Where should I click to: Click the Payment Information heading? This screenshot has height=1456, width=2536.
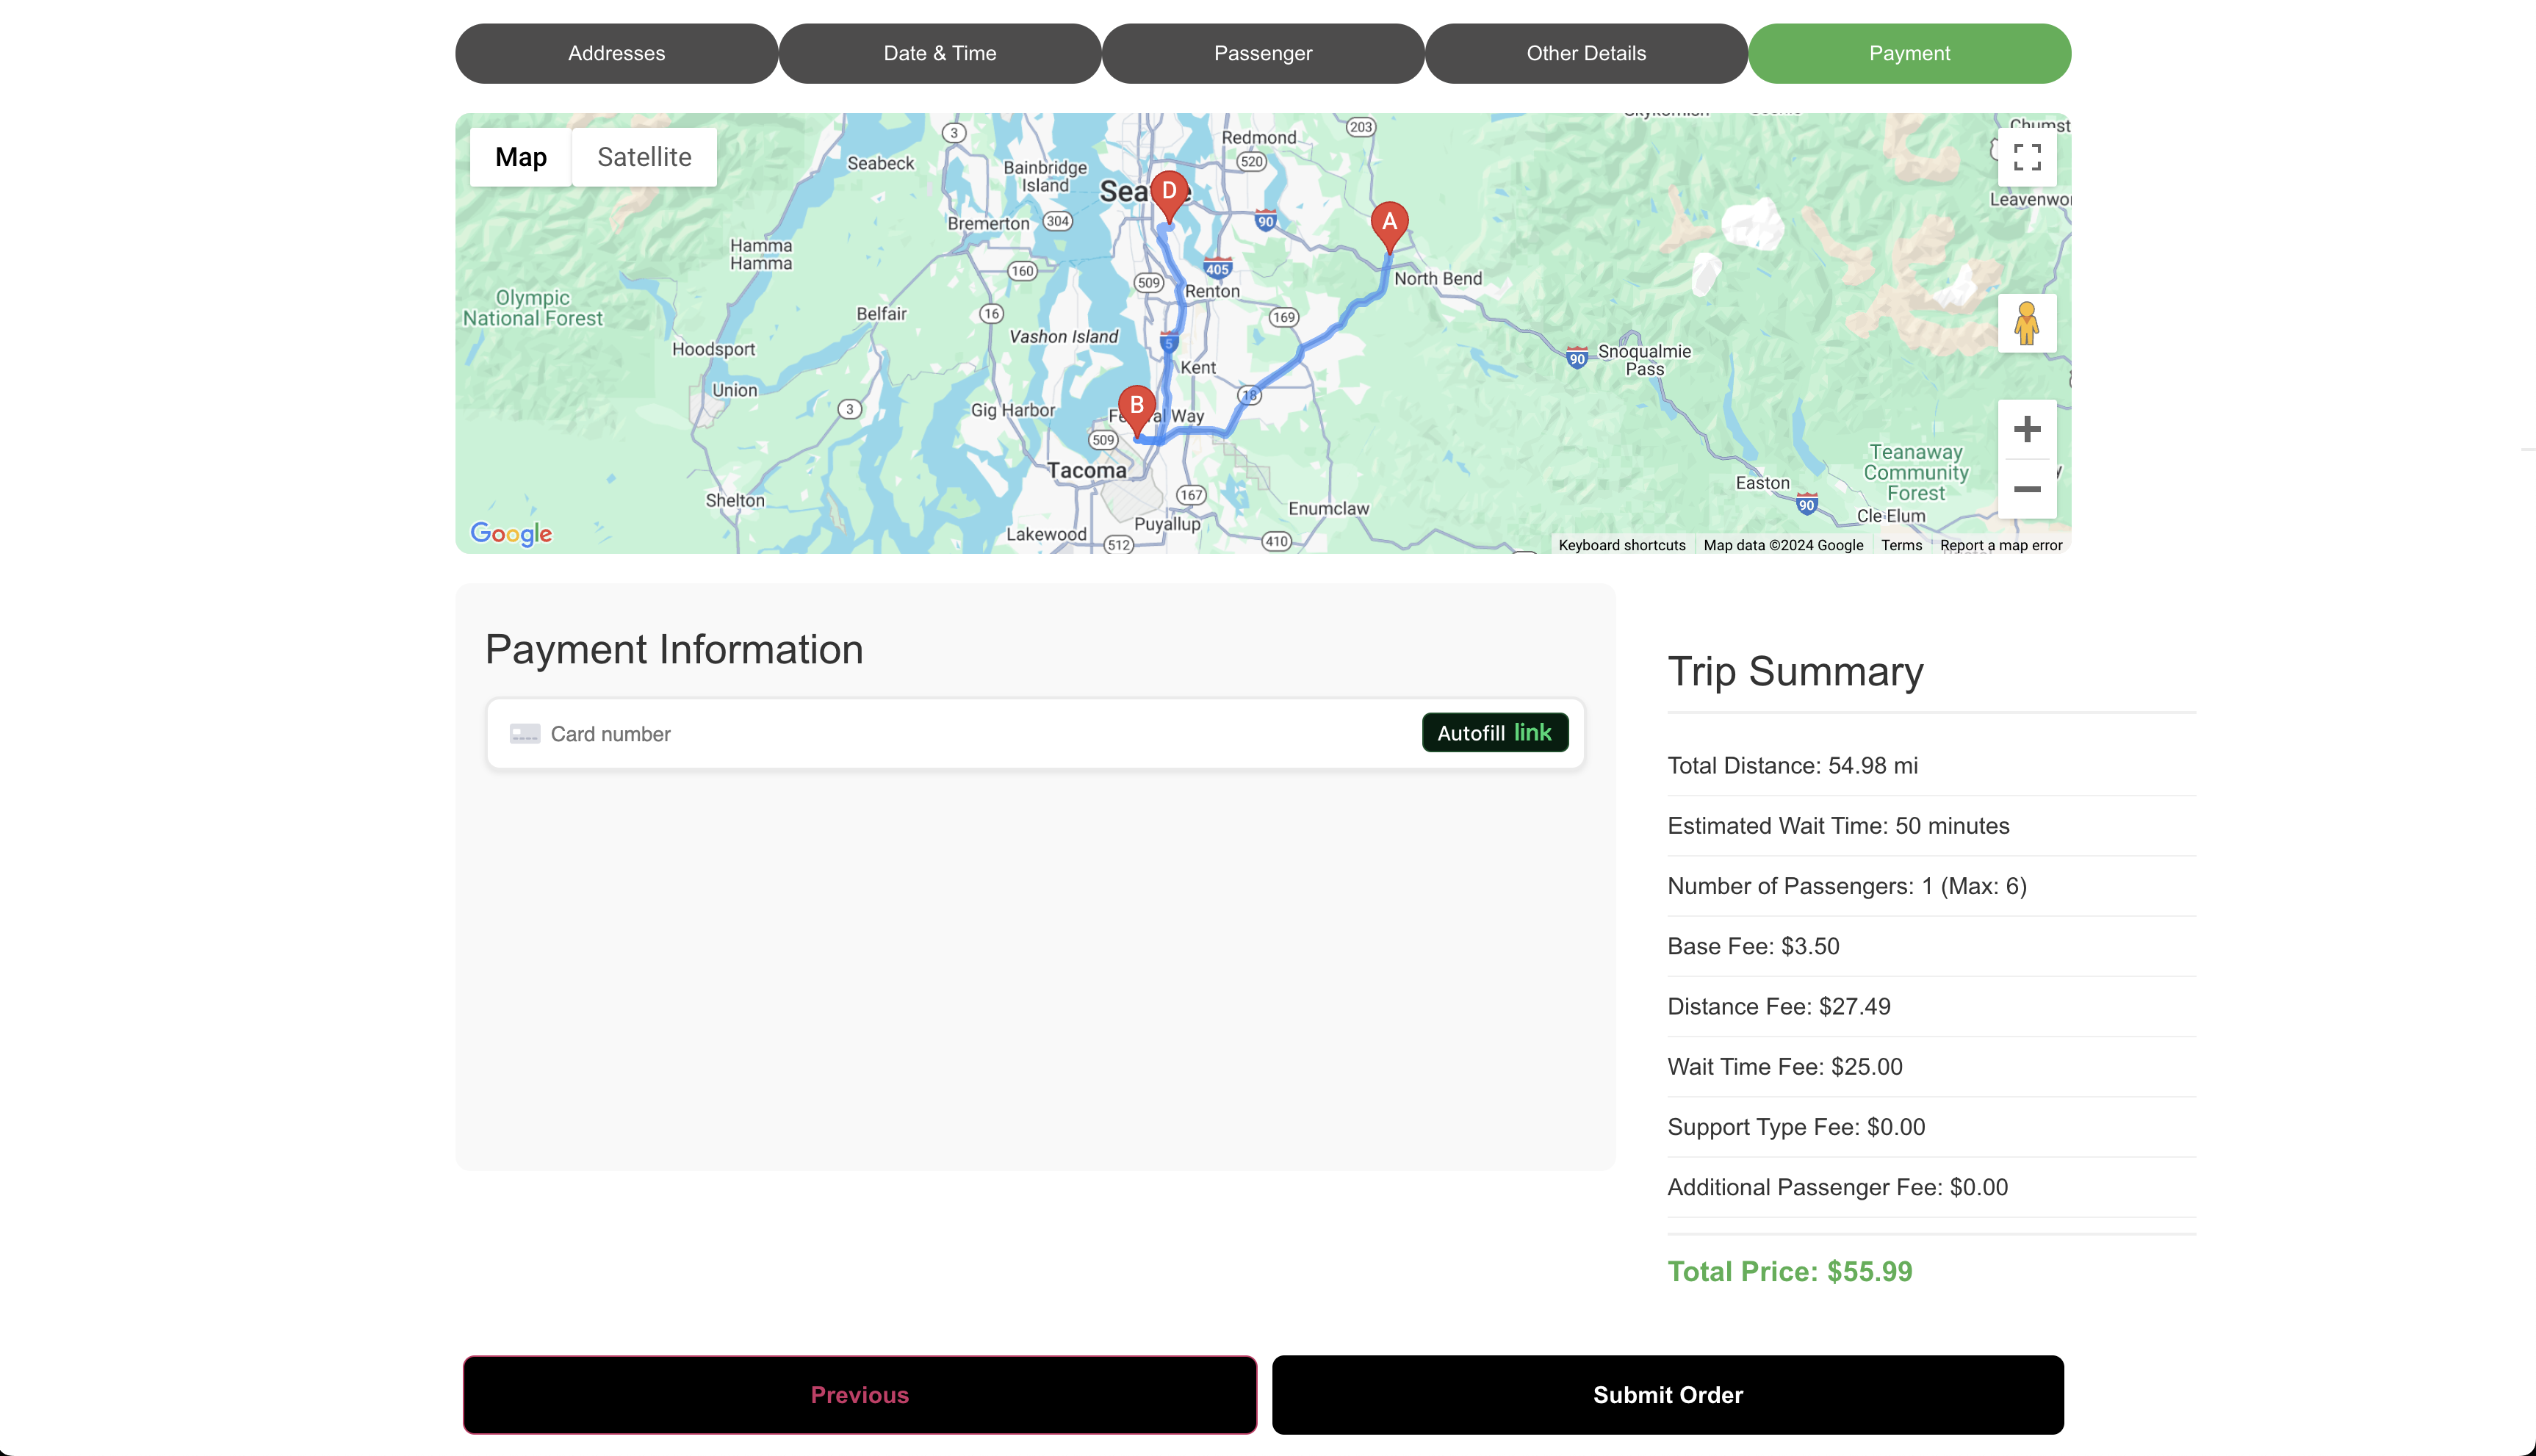pyautogui.click(x=674, y=650)
